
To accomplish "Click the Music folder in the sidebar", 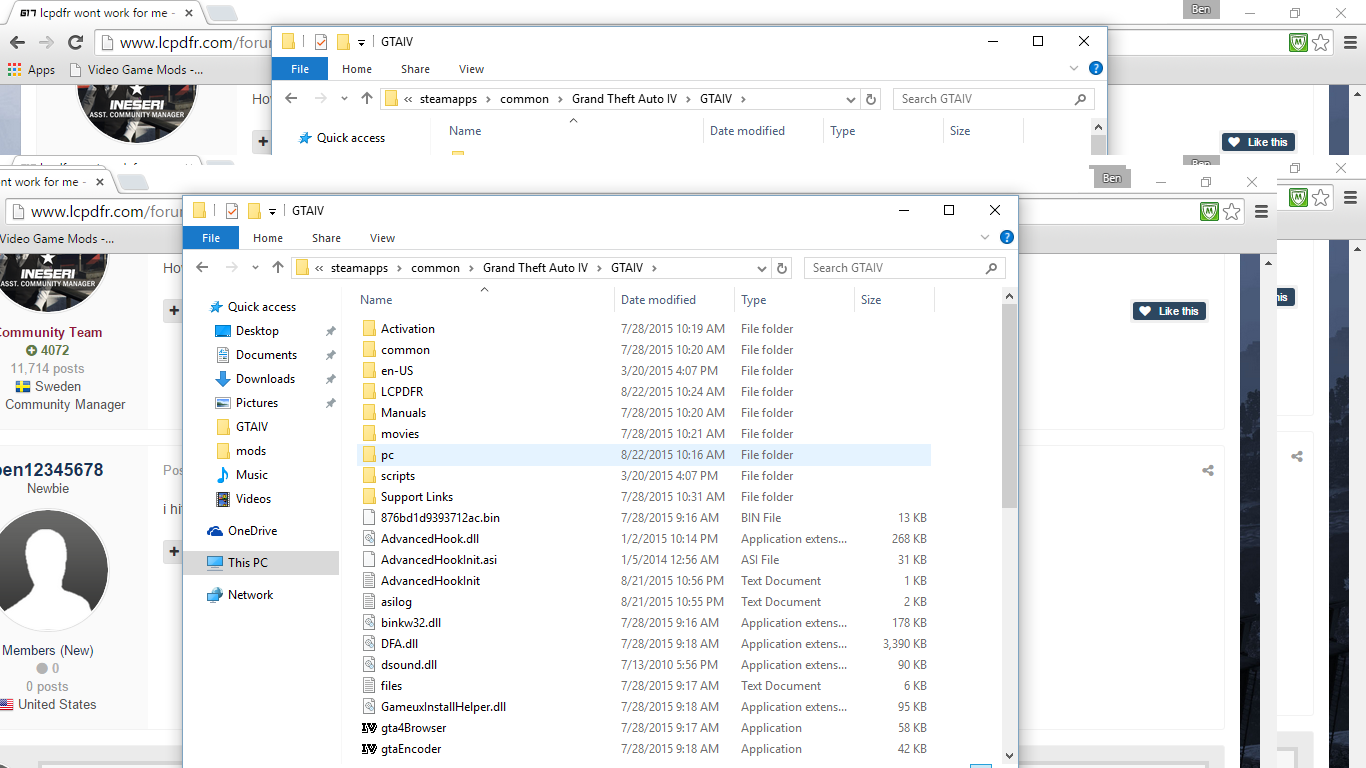I will pos(251,475).
